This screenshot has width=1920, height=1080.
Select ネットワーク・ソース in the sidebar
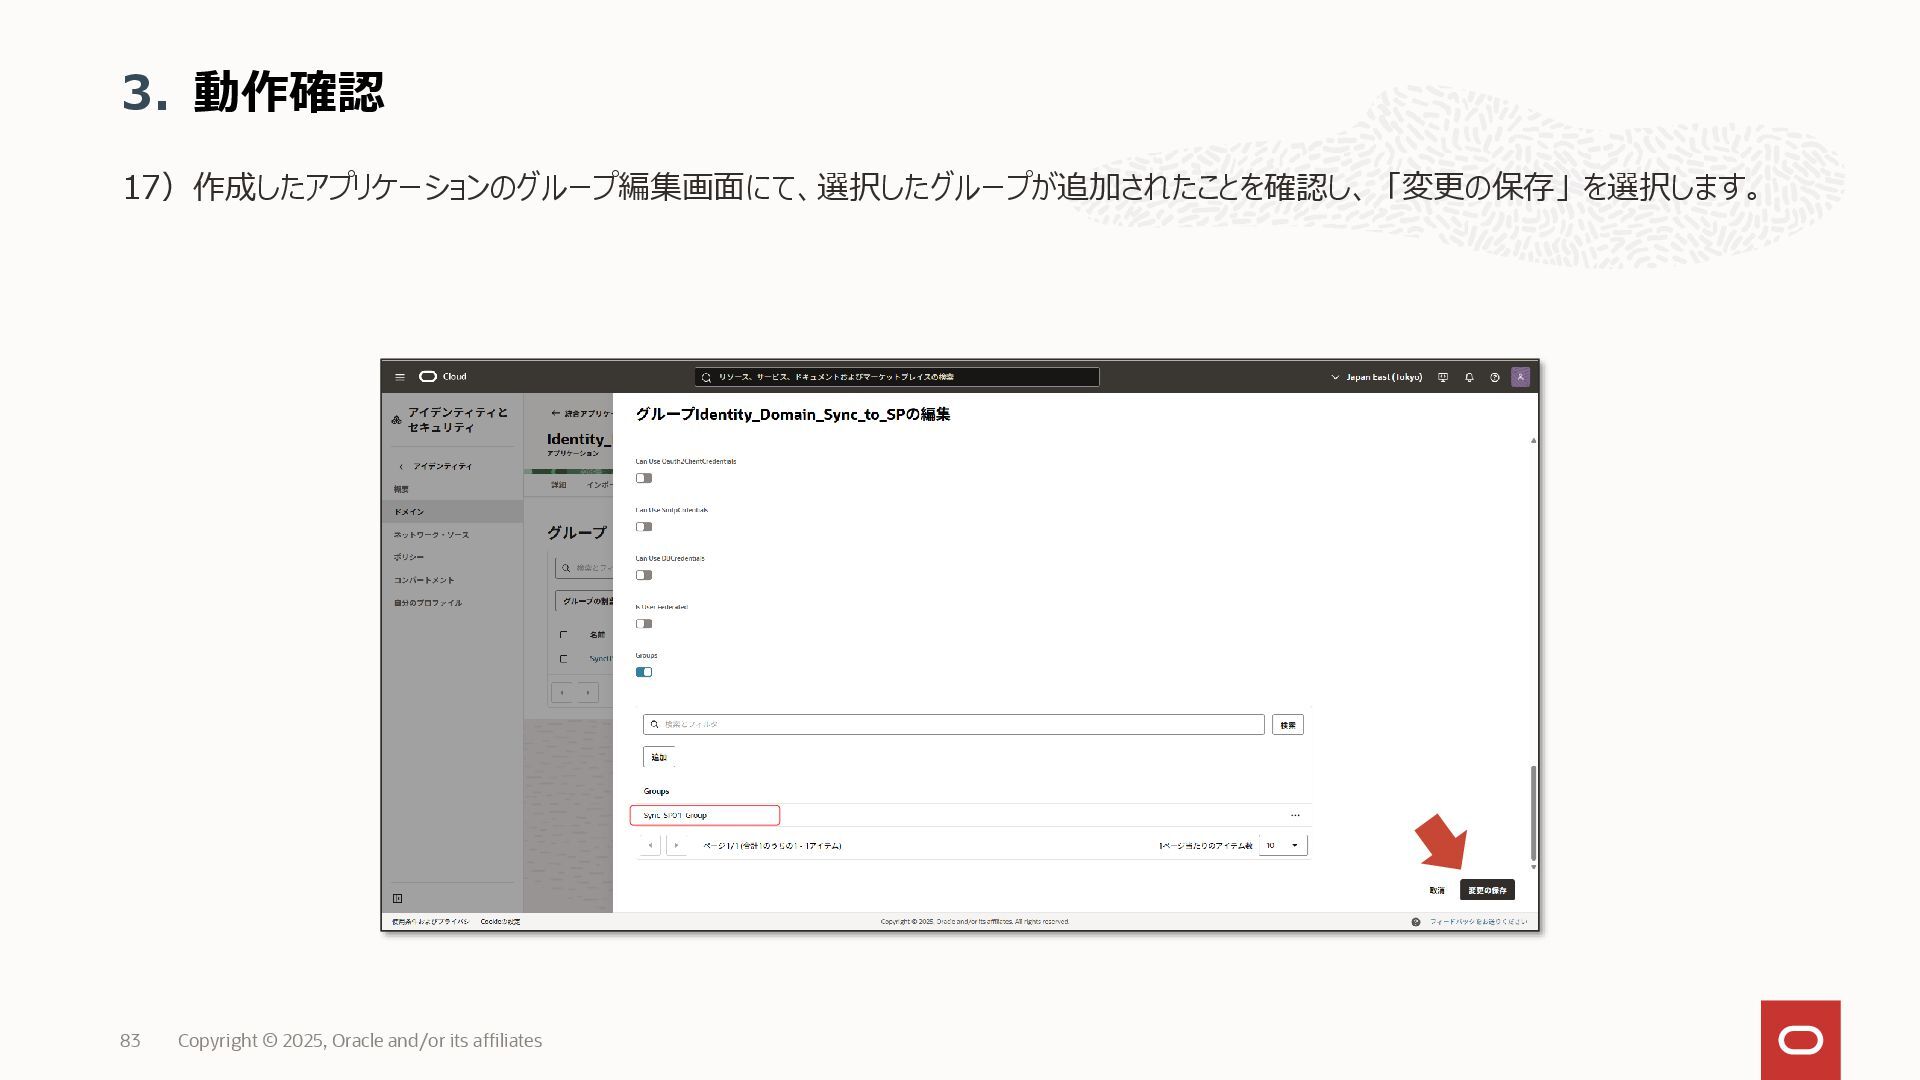[x=431, y=535]
